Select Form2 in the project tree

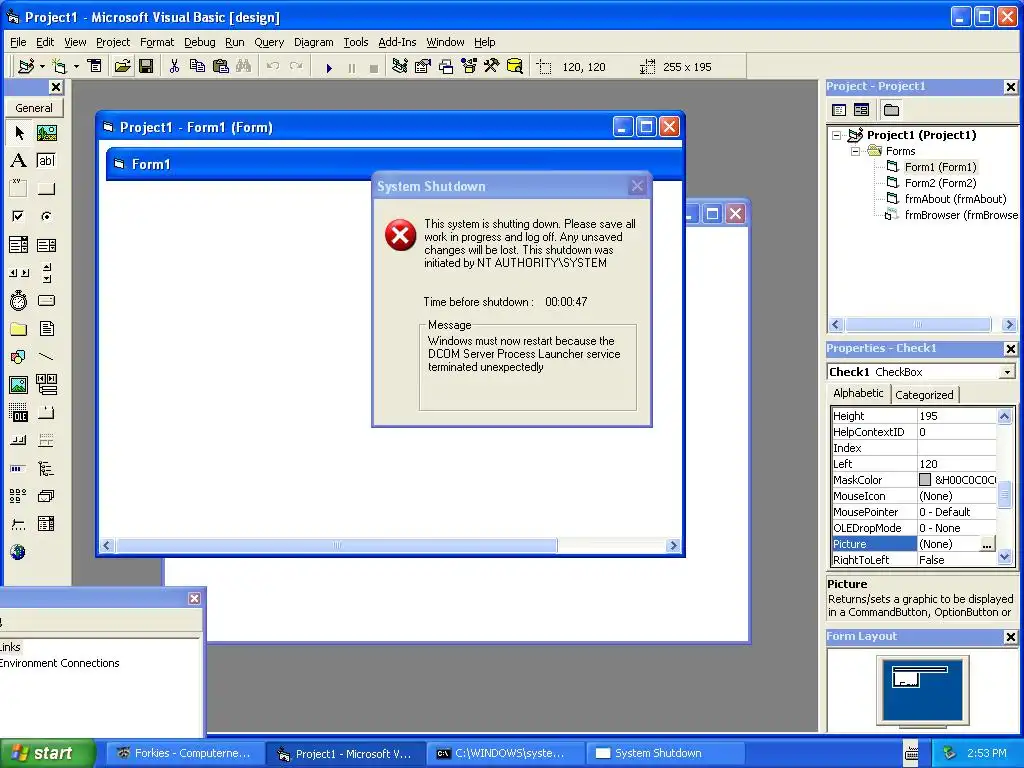(940, 183)
